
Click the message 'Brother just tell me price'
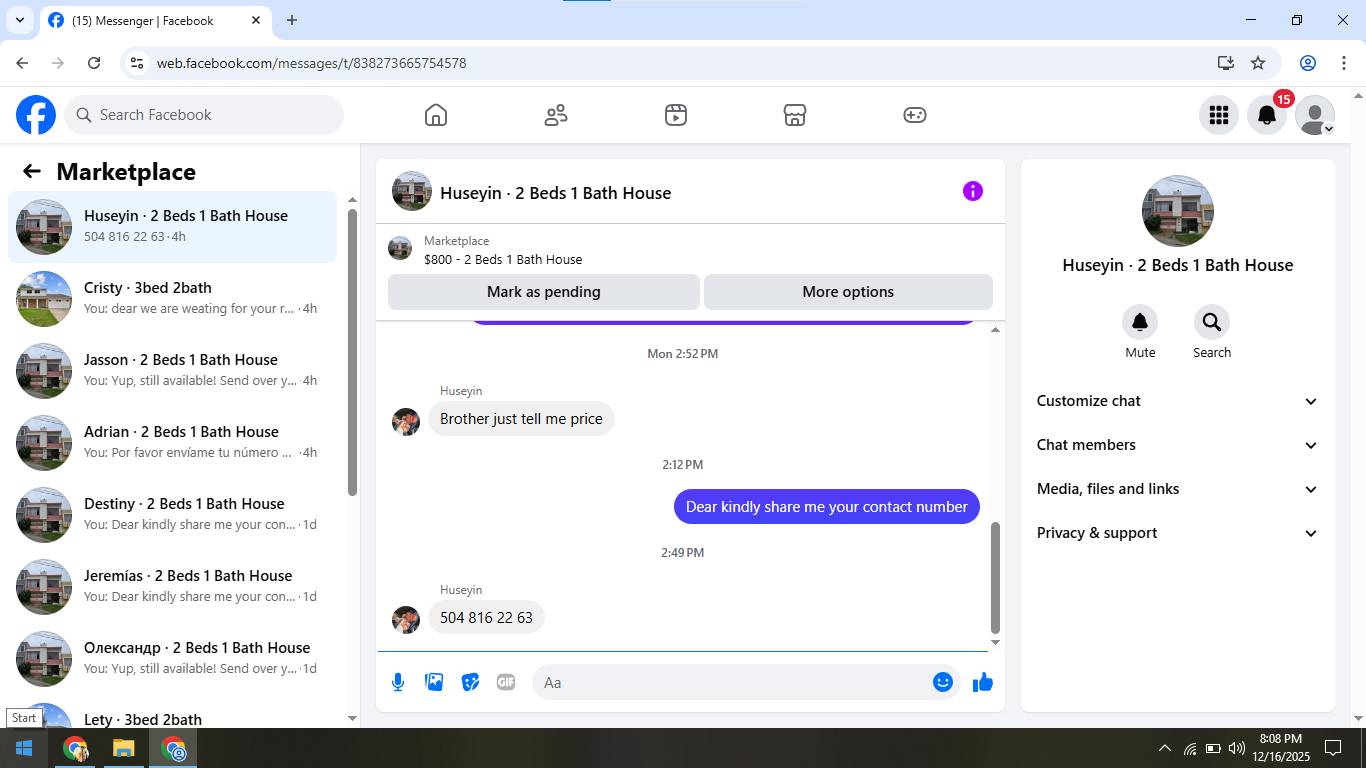pos(521,419)
